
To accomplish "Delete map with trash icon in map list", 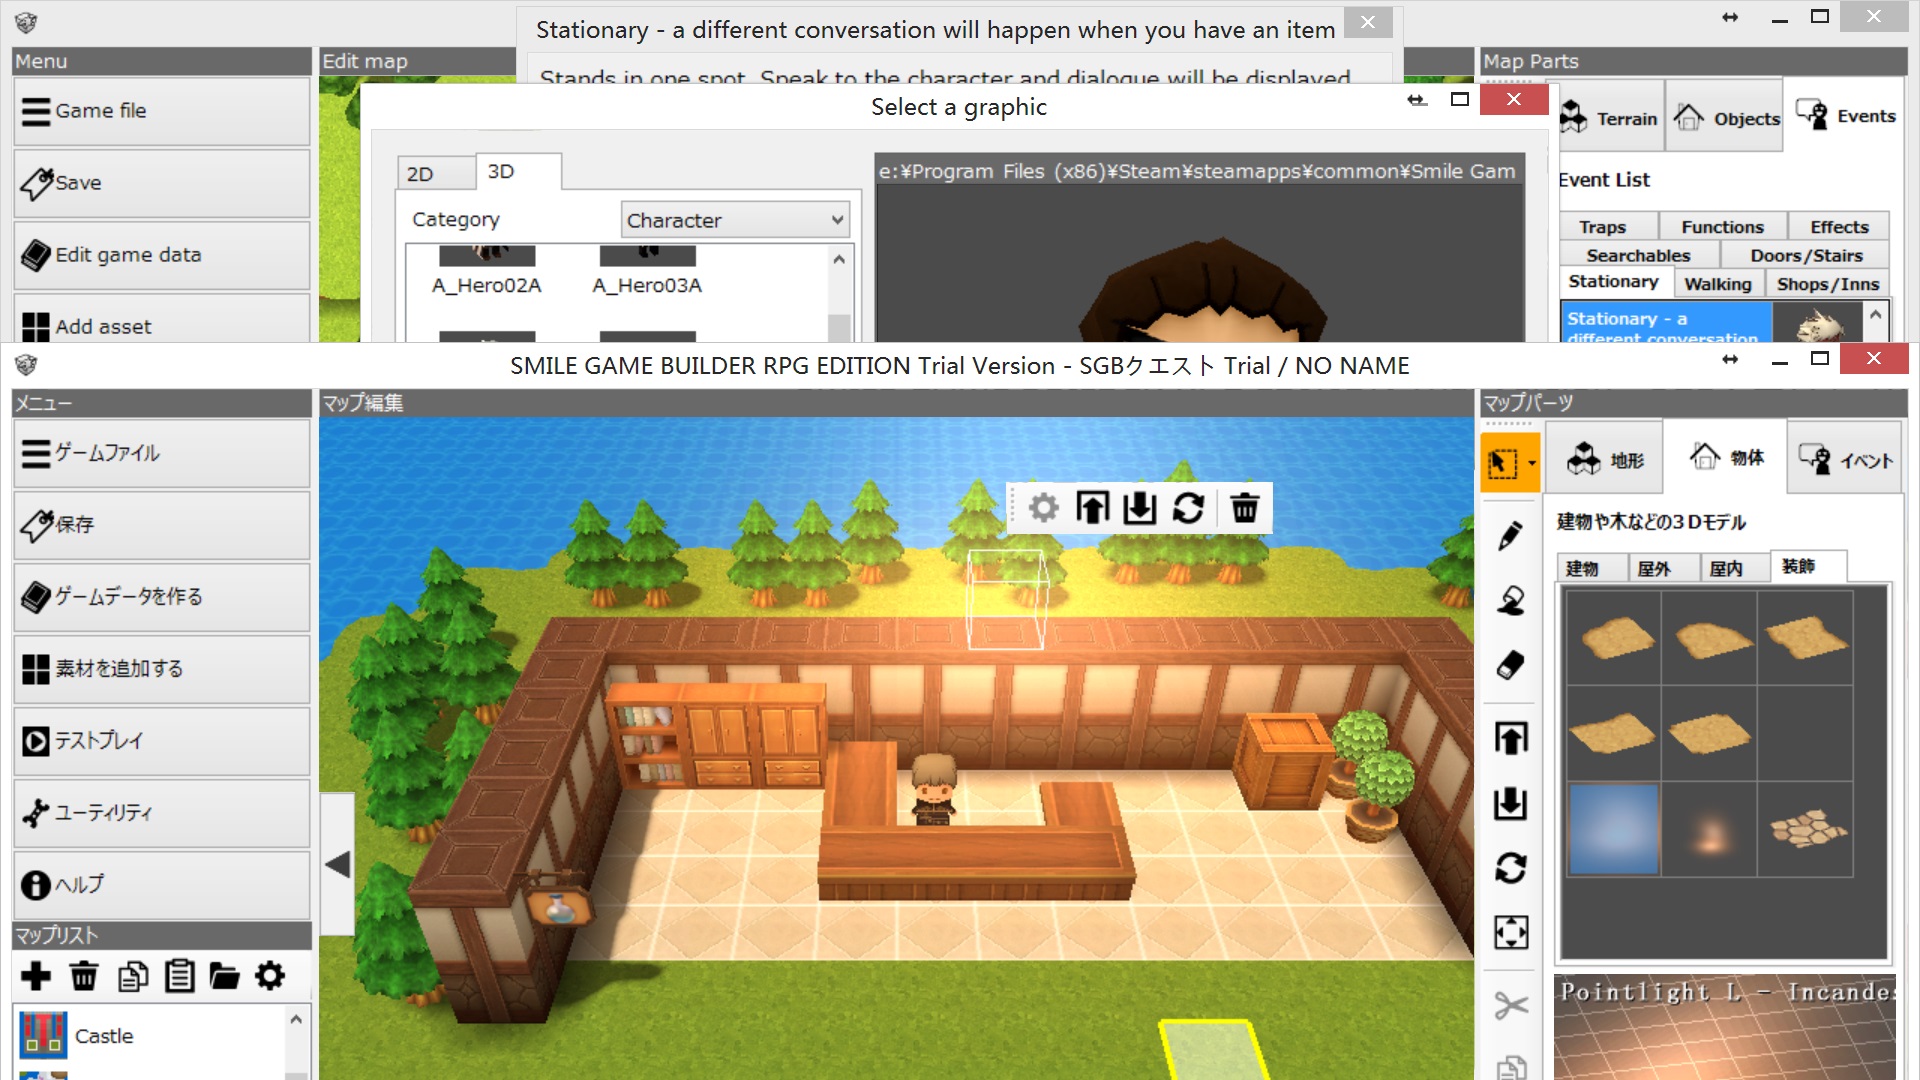I will [x=84, y=975].
